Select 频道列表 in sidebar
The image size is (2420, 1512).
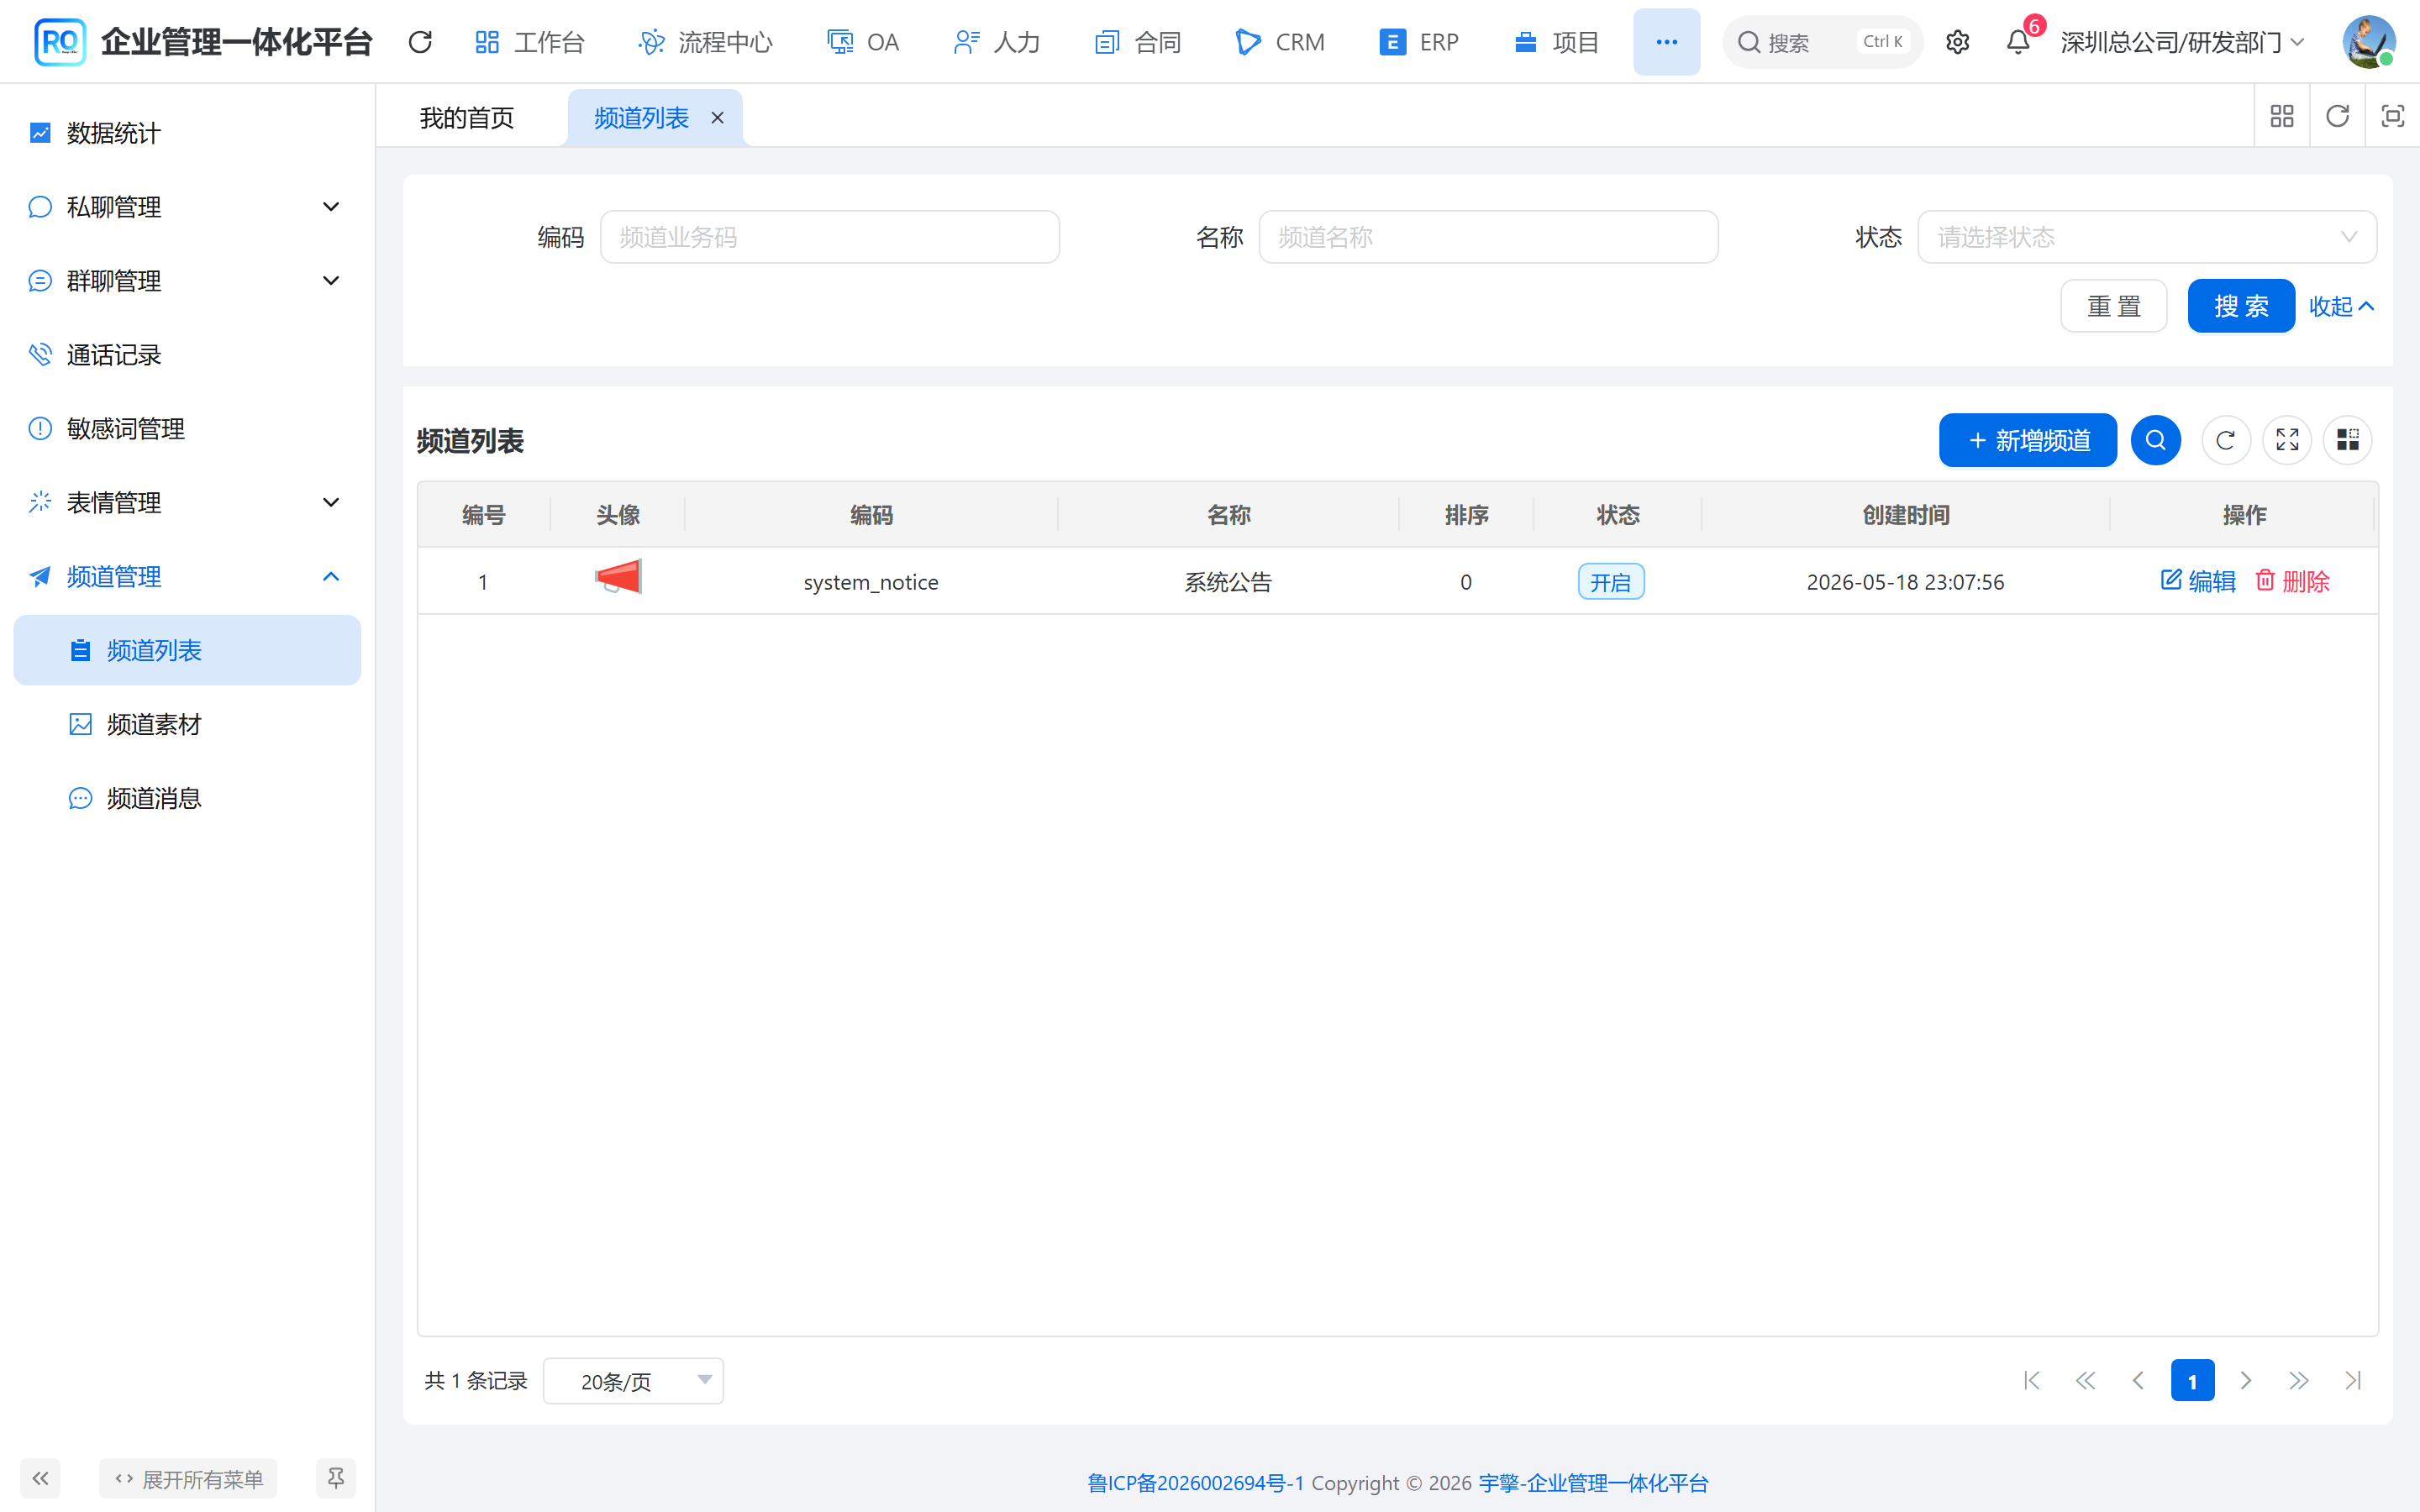[x=187, y=651]
